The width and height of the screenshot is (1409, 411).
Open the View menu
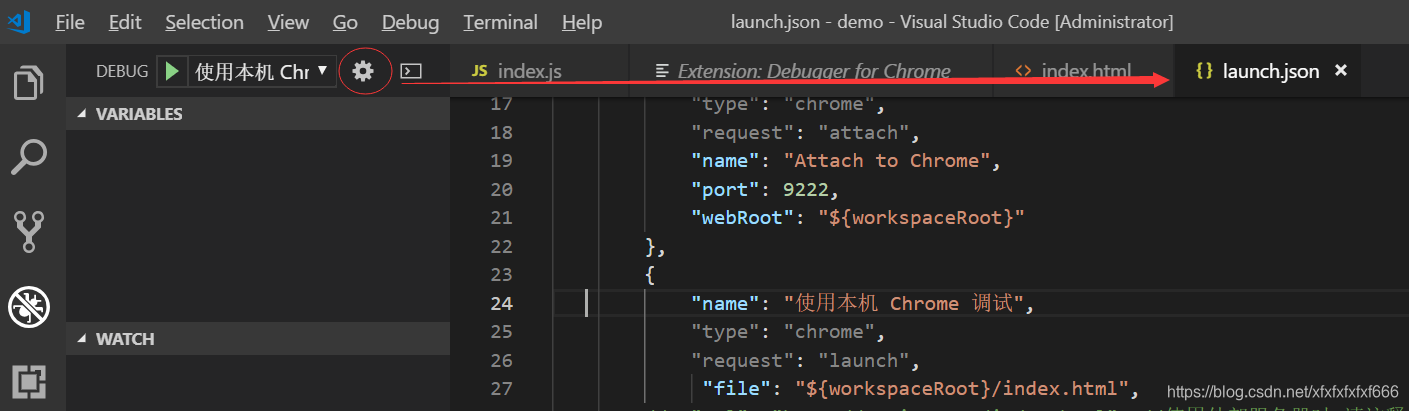(x=288, y=22)
